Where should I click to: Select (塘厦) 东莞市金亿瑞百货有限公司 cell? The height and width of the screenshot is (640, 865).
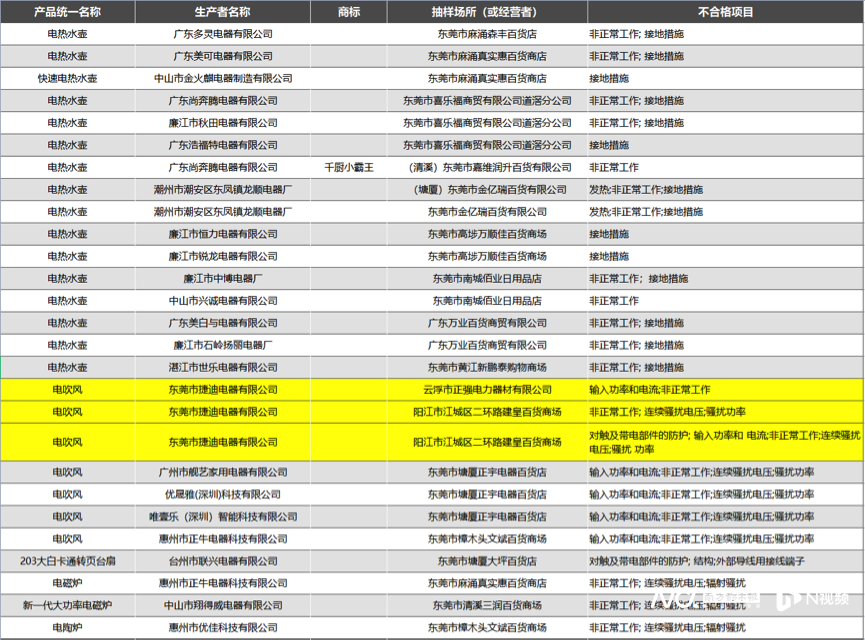[x=487, y=190]
